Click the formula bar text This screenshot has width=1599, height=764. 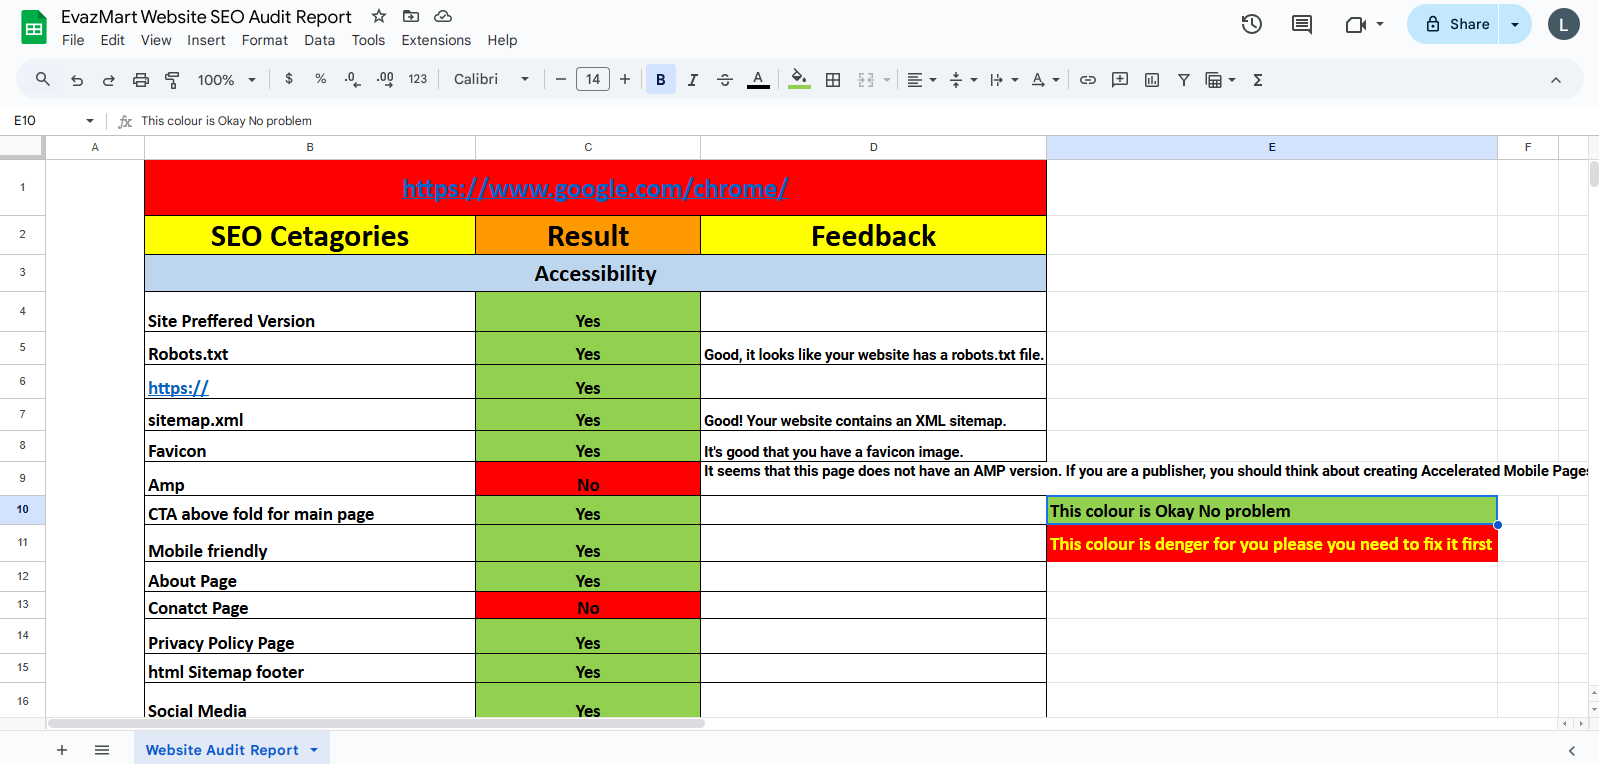click(x=226, y=121)
